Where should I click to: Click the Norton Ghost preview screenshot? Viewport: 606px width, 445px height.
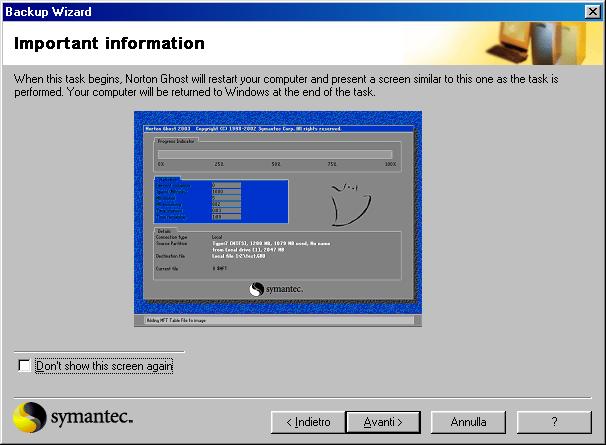point(278,219)
